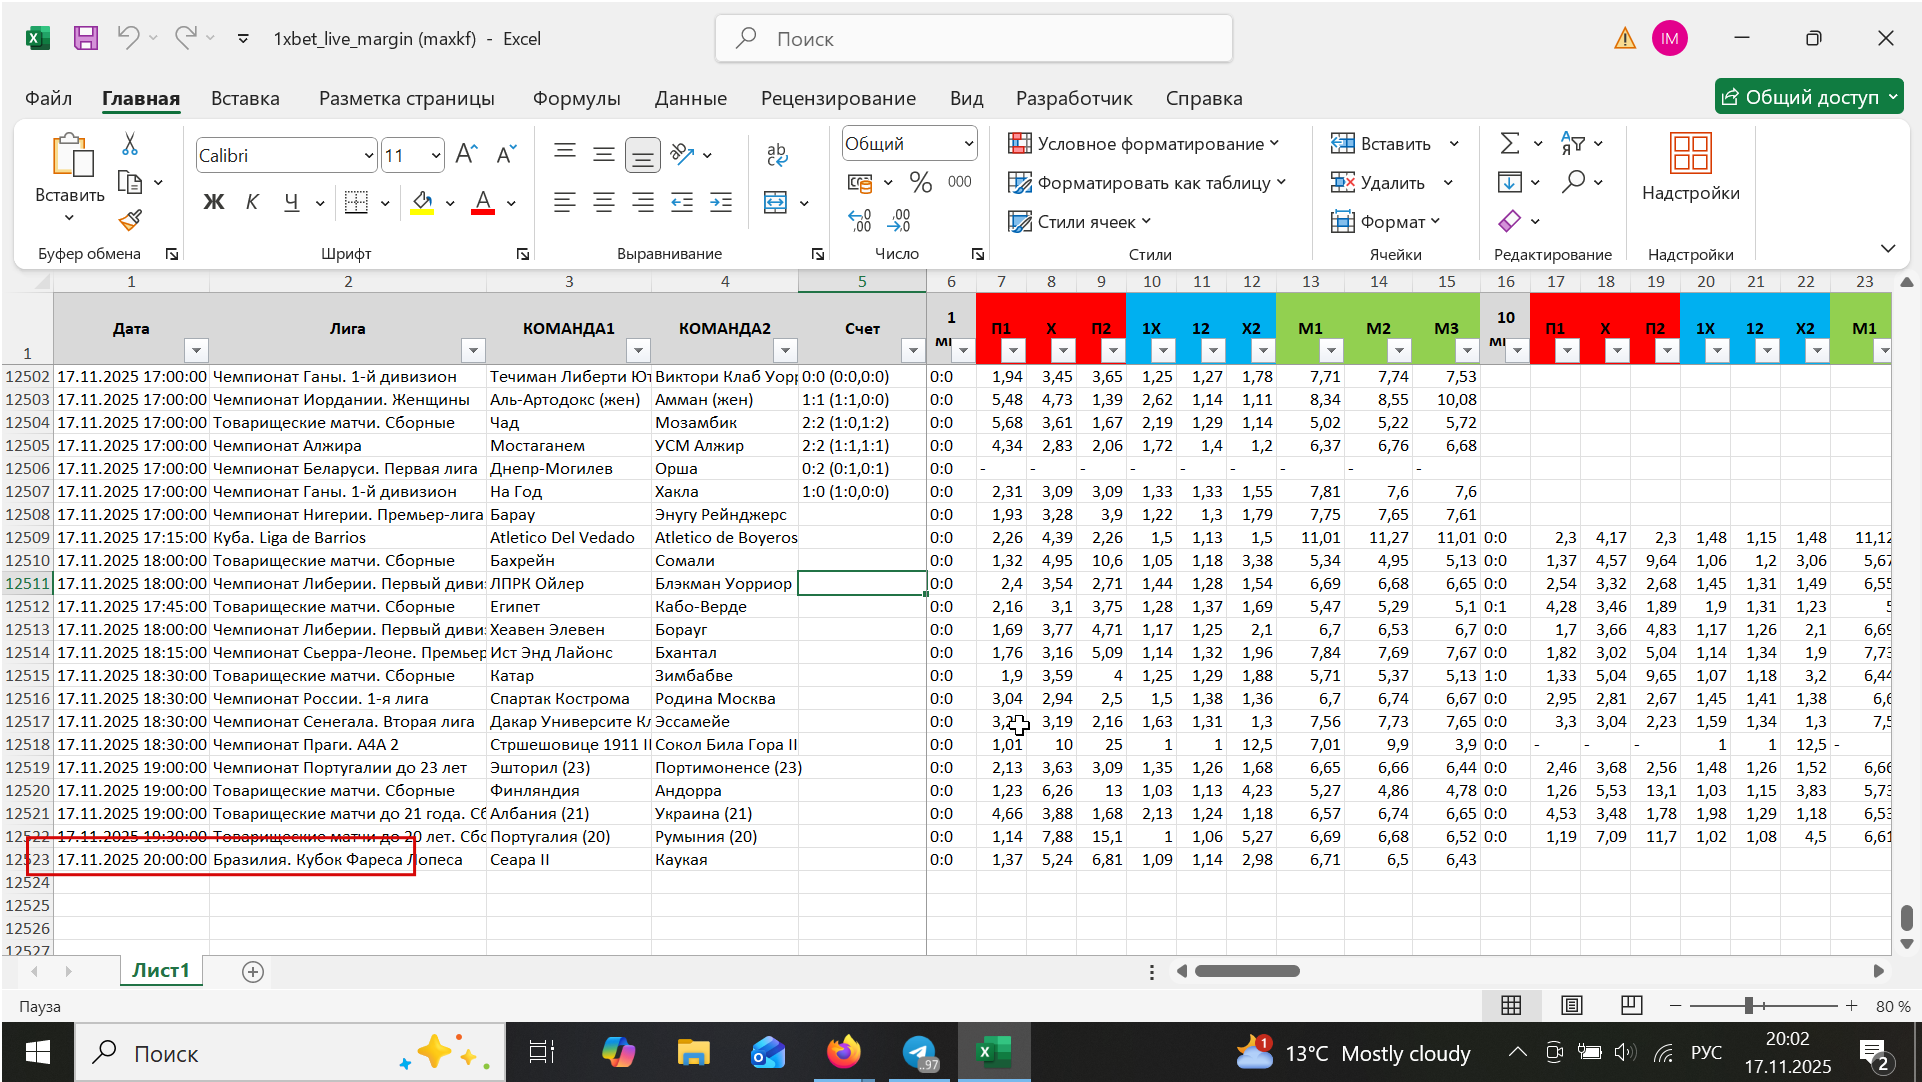Click the Wrap Text icon
The height and width of the screenshot is (1082, 1922).
pyautogui.click(x=777, y=155)
